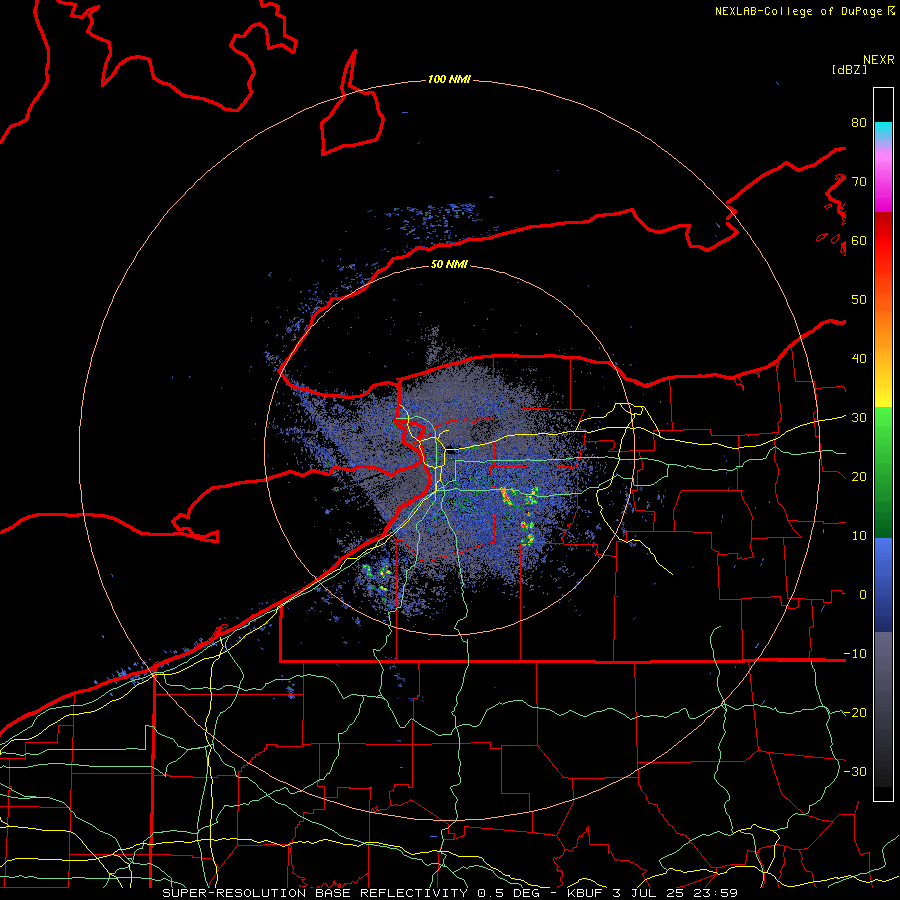This screenshot has height=900, width=900.
Task: Click the NEXLAB-College of DuPage watermark text
Action: click(804, 11)
